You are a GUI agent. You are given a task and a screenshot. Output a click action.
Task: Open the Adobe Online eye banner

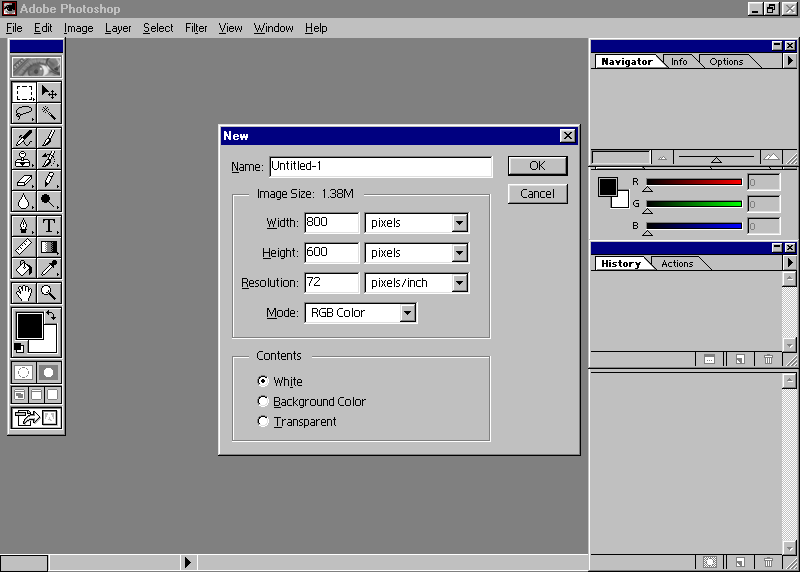click(x=37, y=67)
